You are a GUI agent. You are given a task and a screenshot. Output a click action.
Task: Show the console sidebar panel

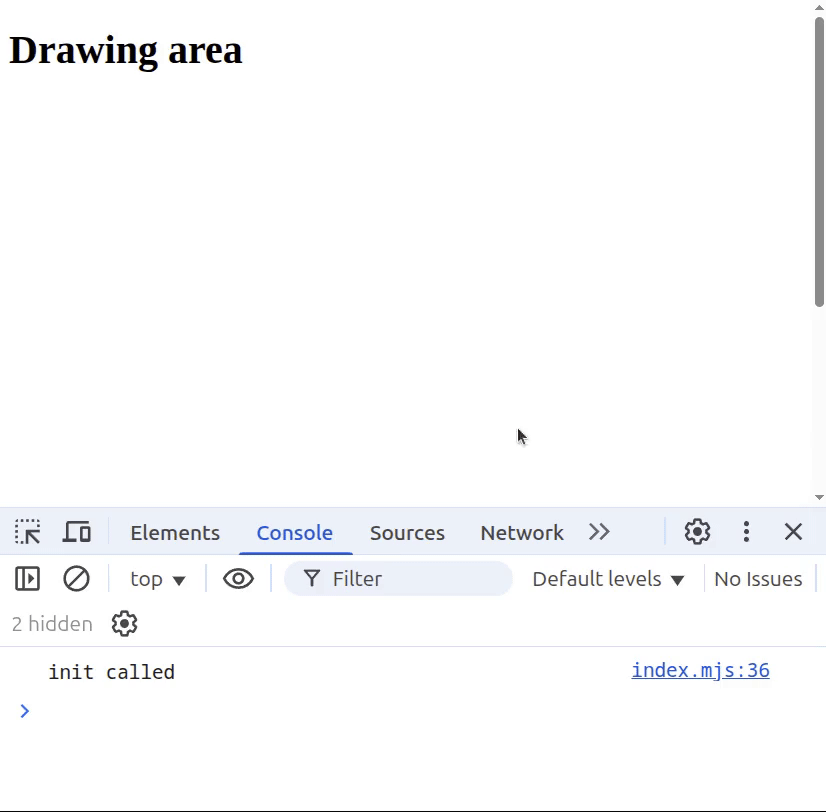pyautogui.click(x=27, y=579)
